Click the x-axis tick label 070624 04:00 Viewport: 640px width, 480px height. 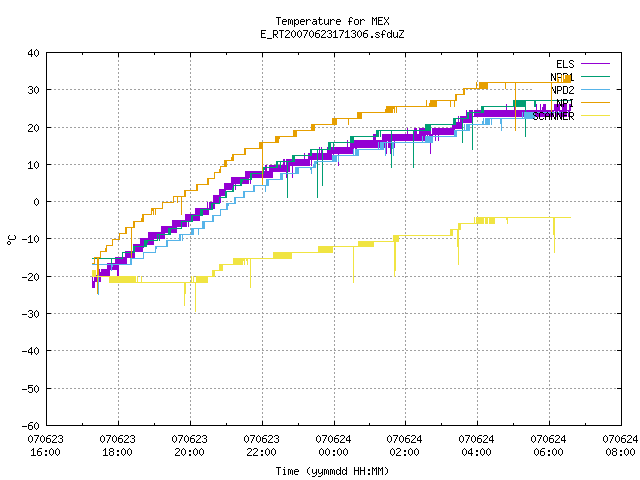[x=476, y=446]
